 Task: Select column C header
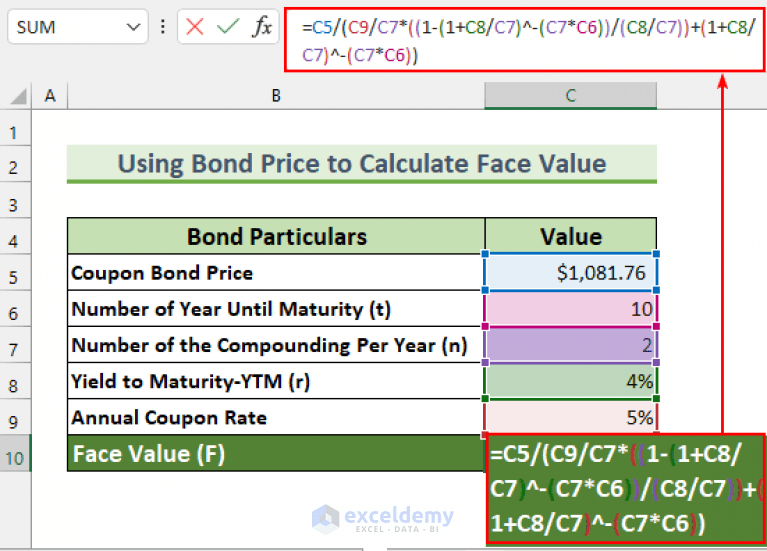pyautogui.click(x=571, y=95)
